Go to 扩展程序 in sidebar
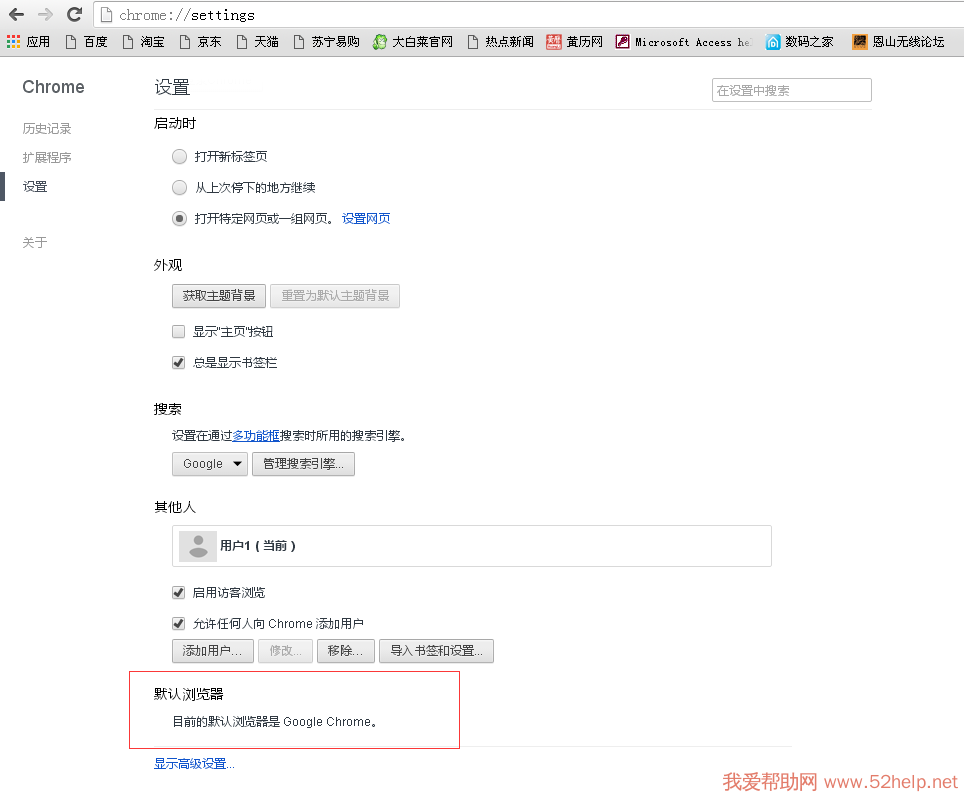The image size is (964, 793). point(47,158)
